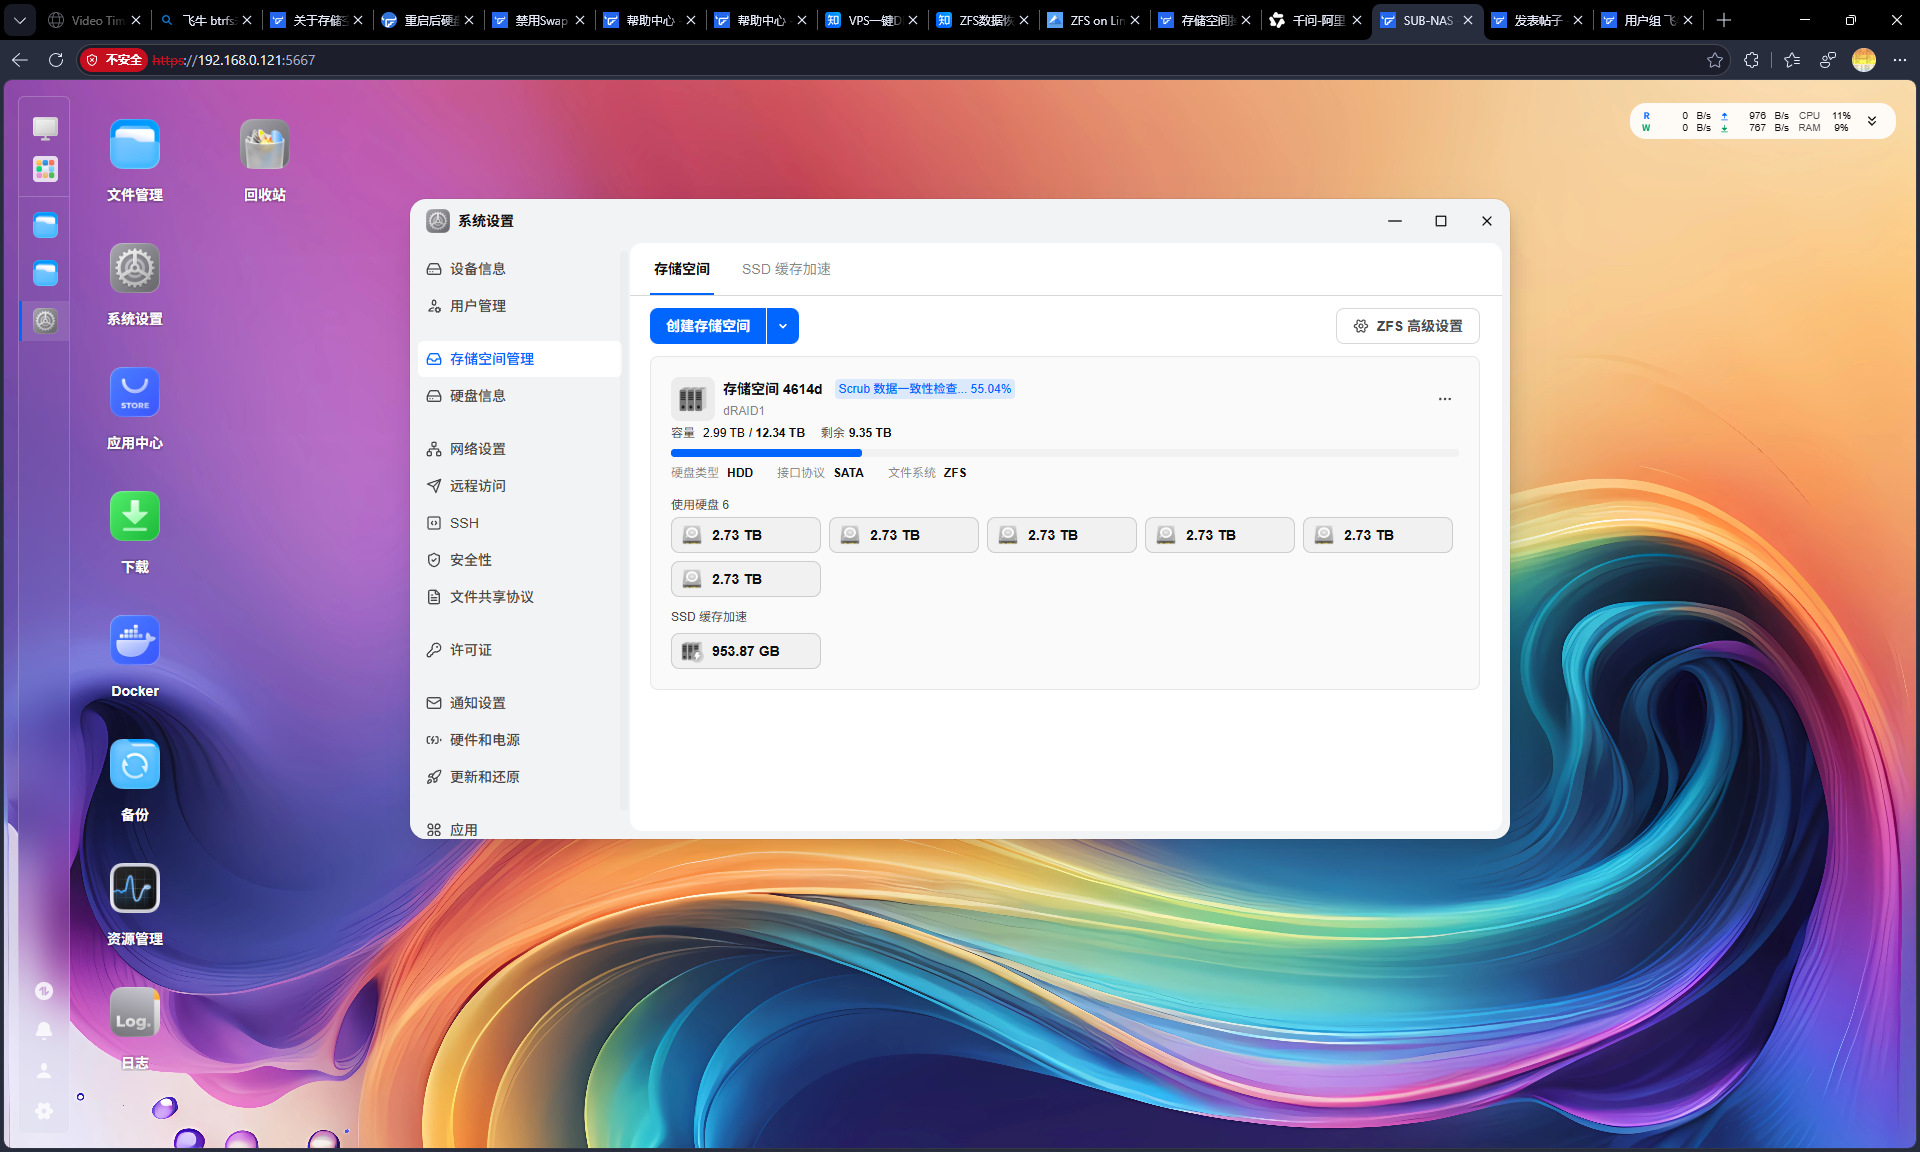Click the browser address bar URL

[234, 60]
